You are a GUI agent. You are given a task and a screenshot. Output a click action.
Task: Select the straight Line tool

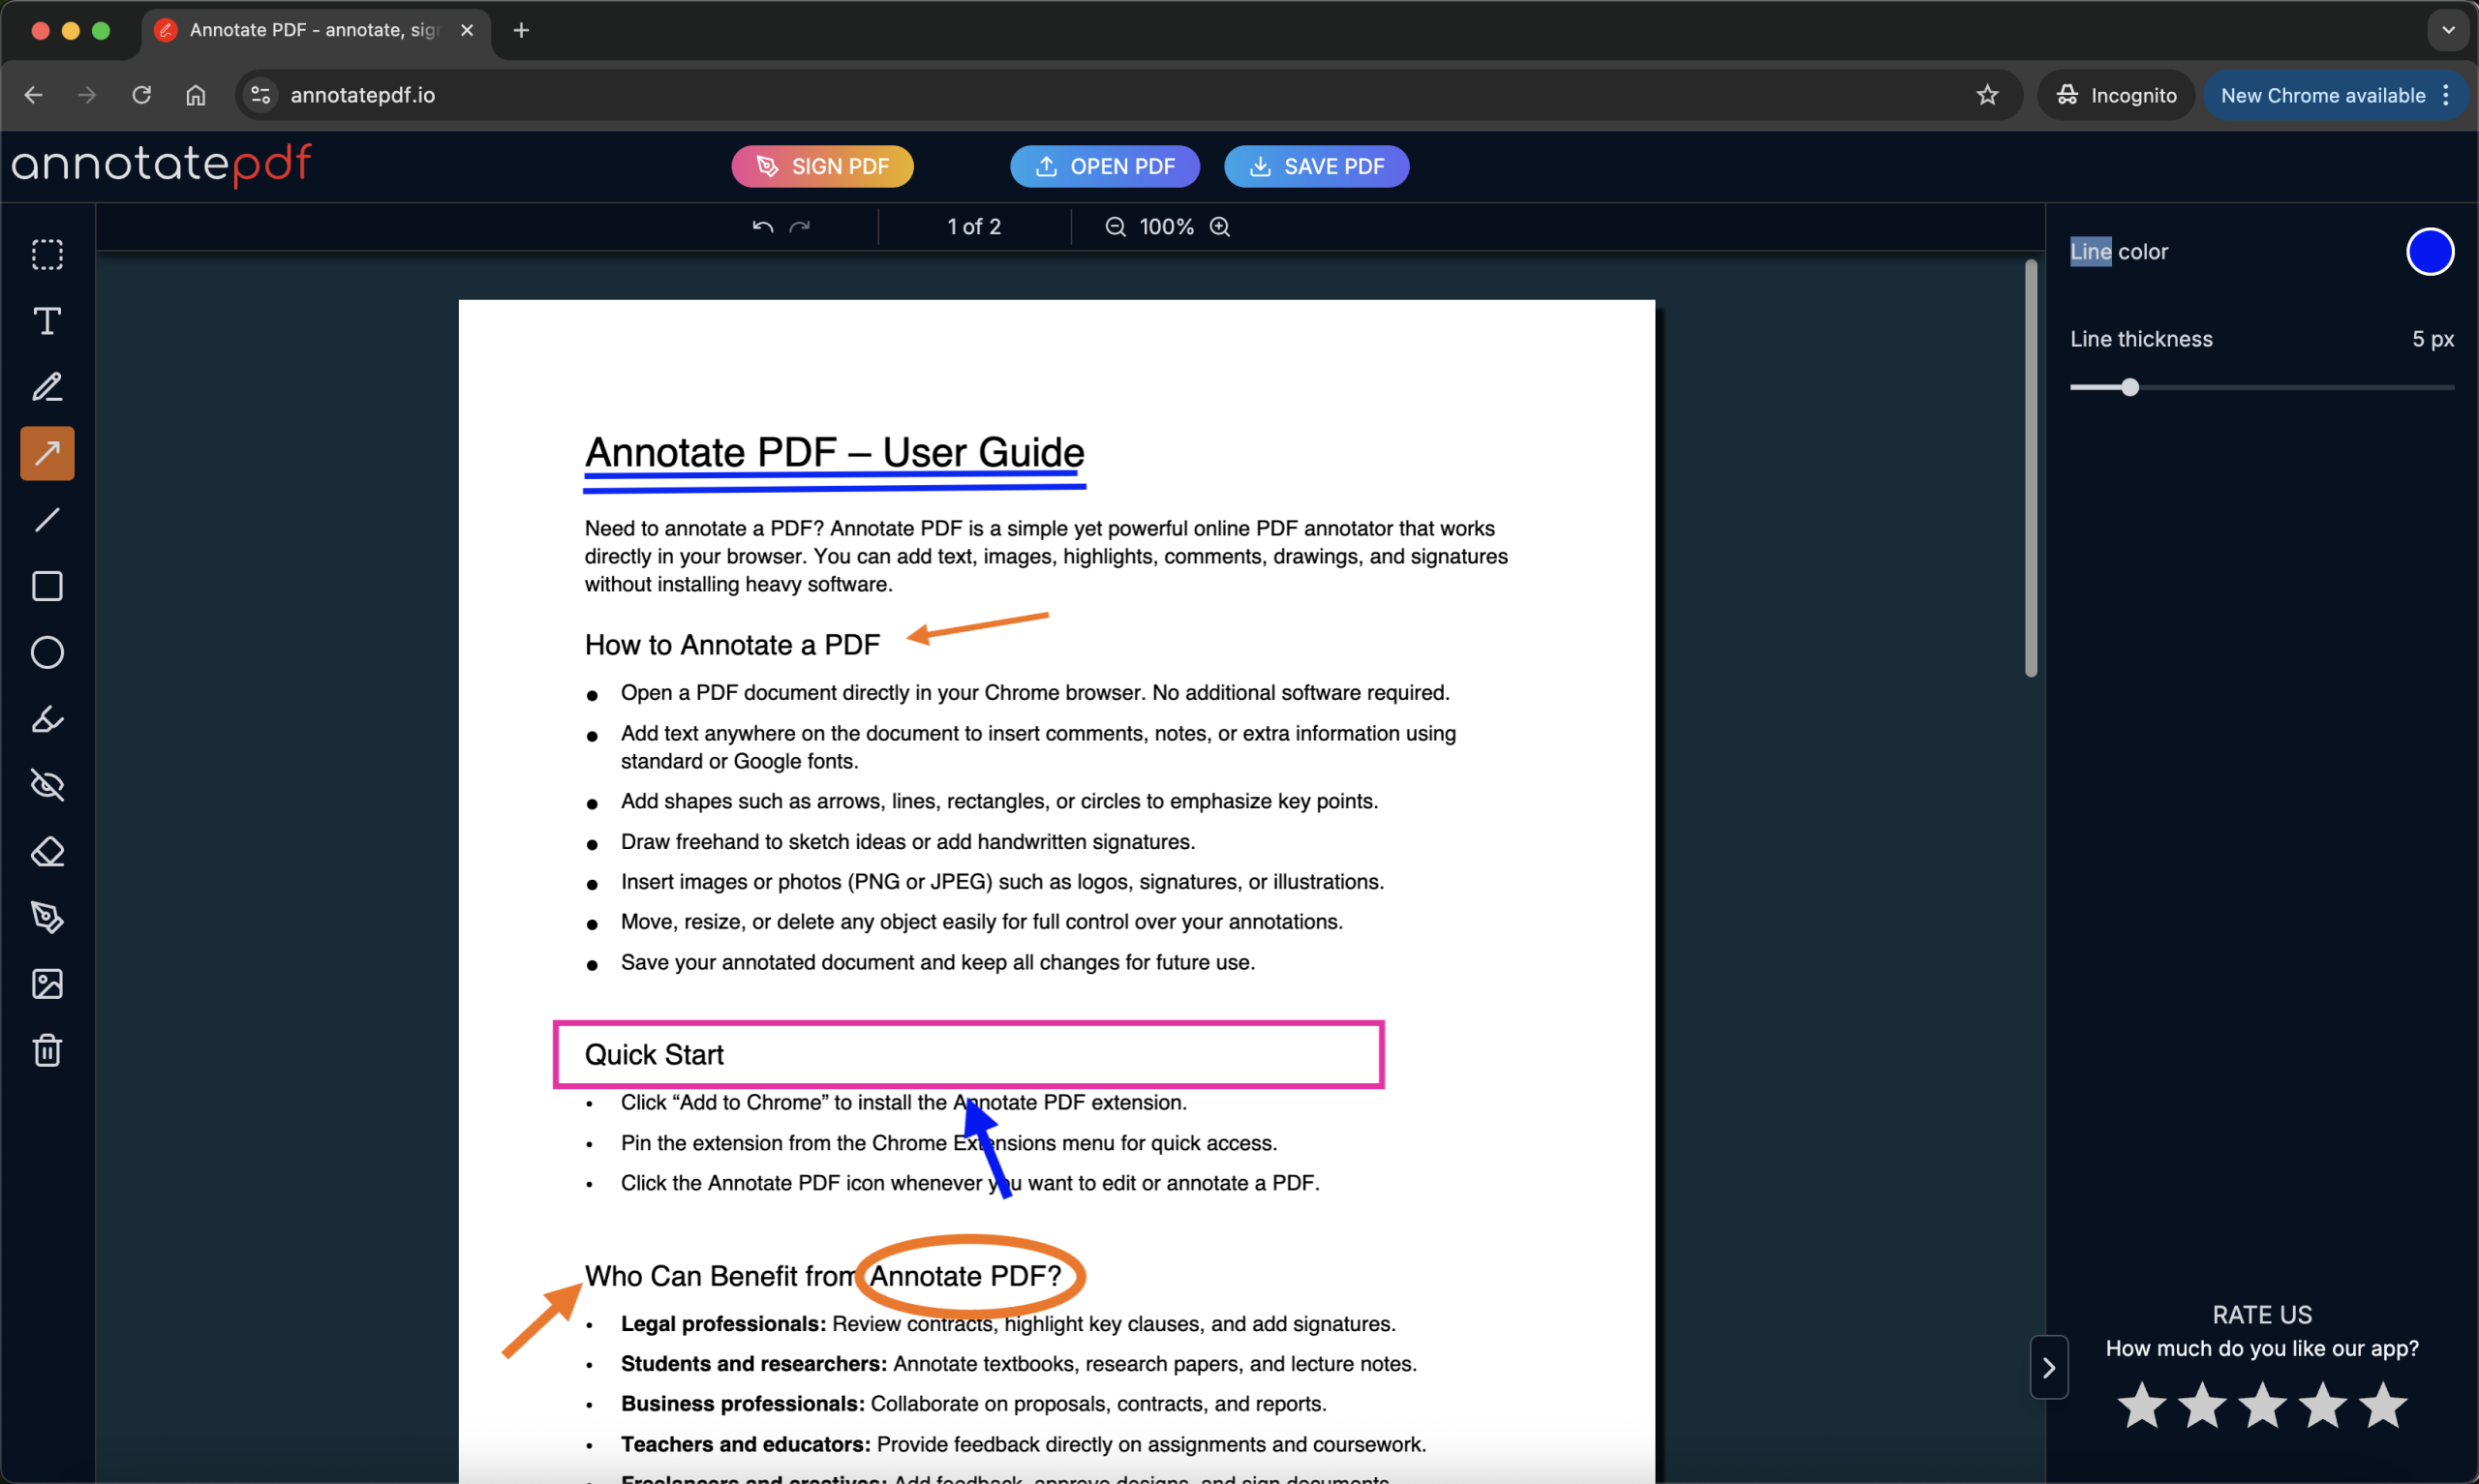[x=47, y=520]
